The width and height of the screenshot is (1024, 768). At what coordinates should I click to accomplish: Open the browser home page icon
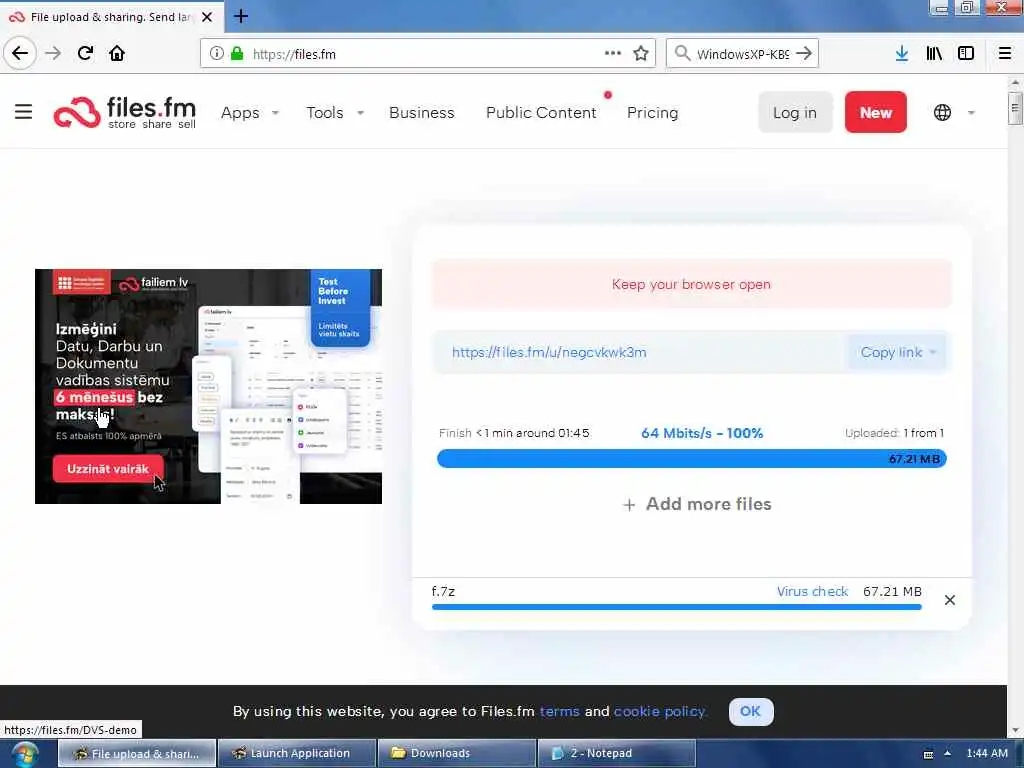(x=117, y=54)
